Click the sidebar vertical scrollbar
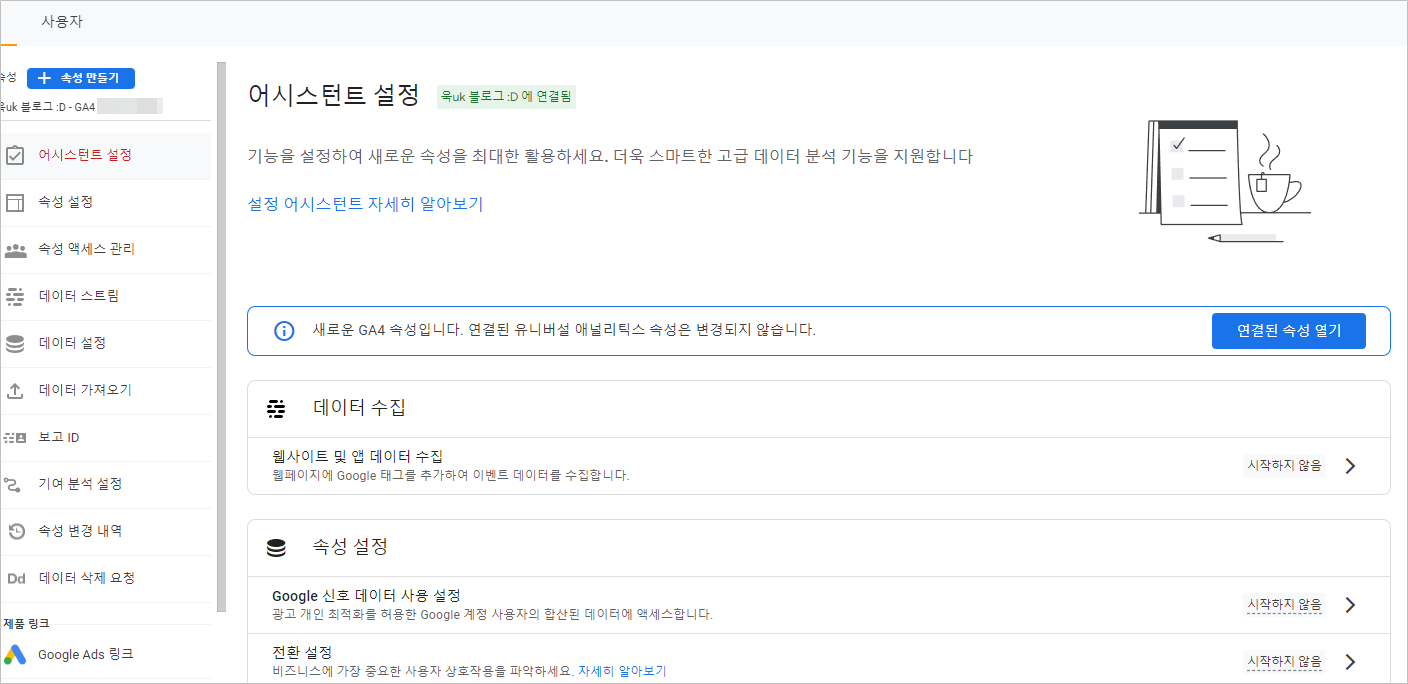 pos(221,337)
